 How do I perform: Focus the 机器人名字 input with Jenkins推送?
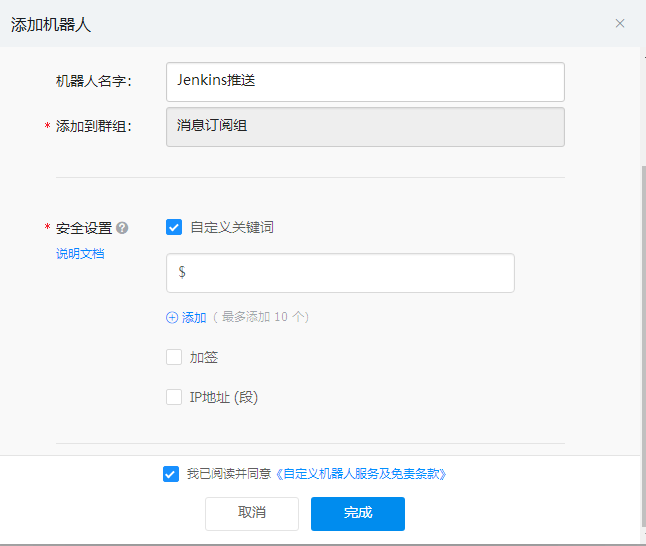[365, 82]
